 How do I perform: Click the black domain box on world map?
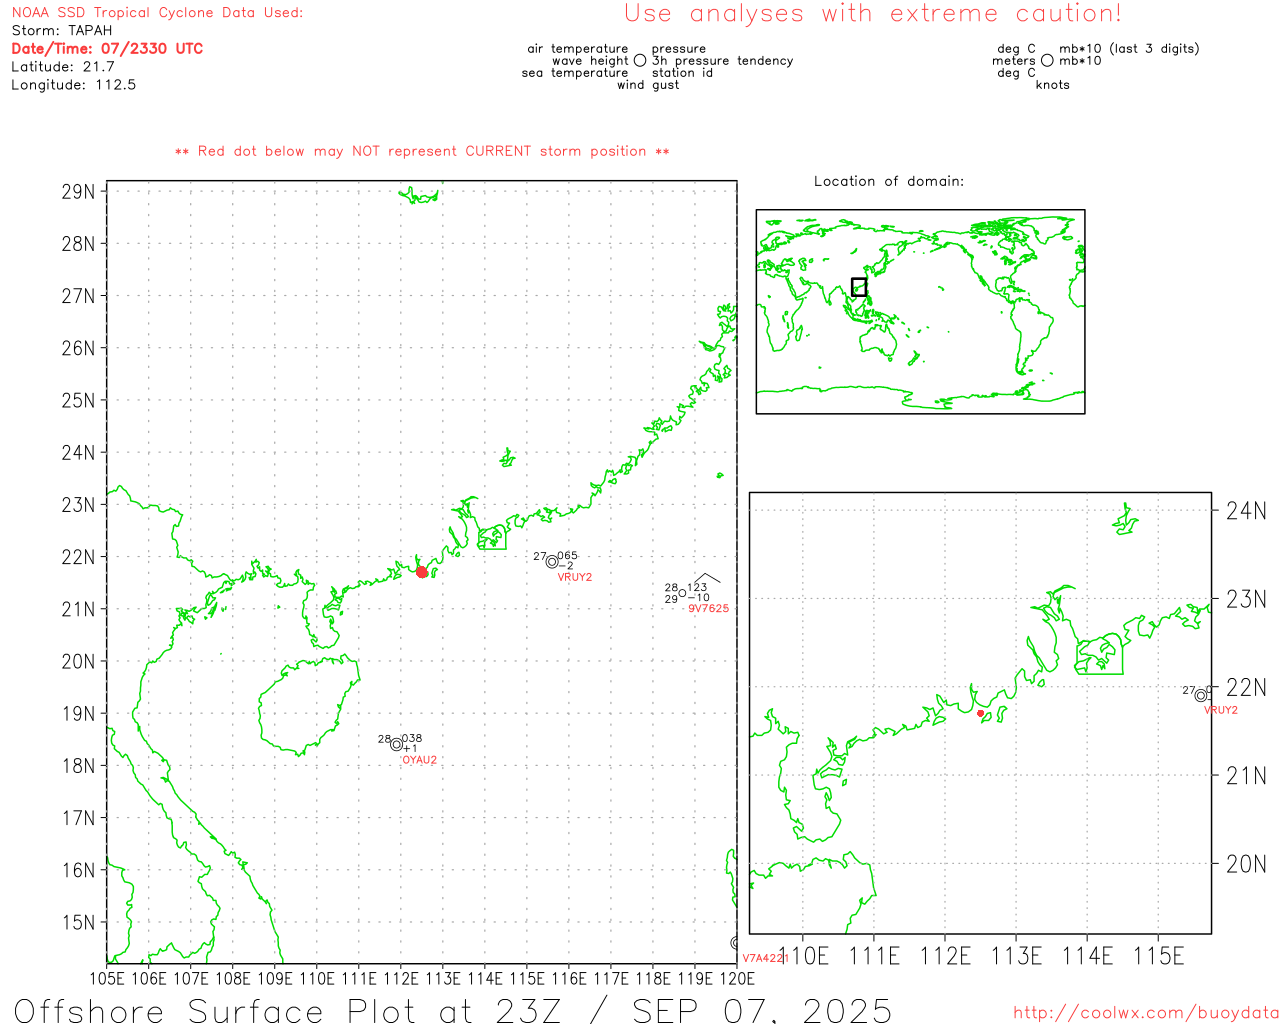(859, 287)
